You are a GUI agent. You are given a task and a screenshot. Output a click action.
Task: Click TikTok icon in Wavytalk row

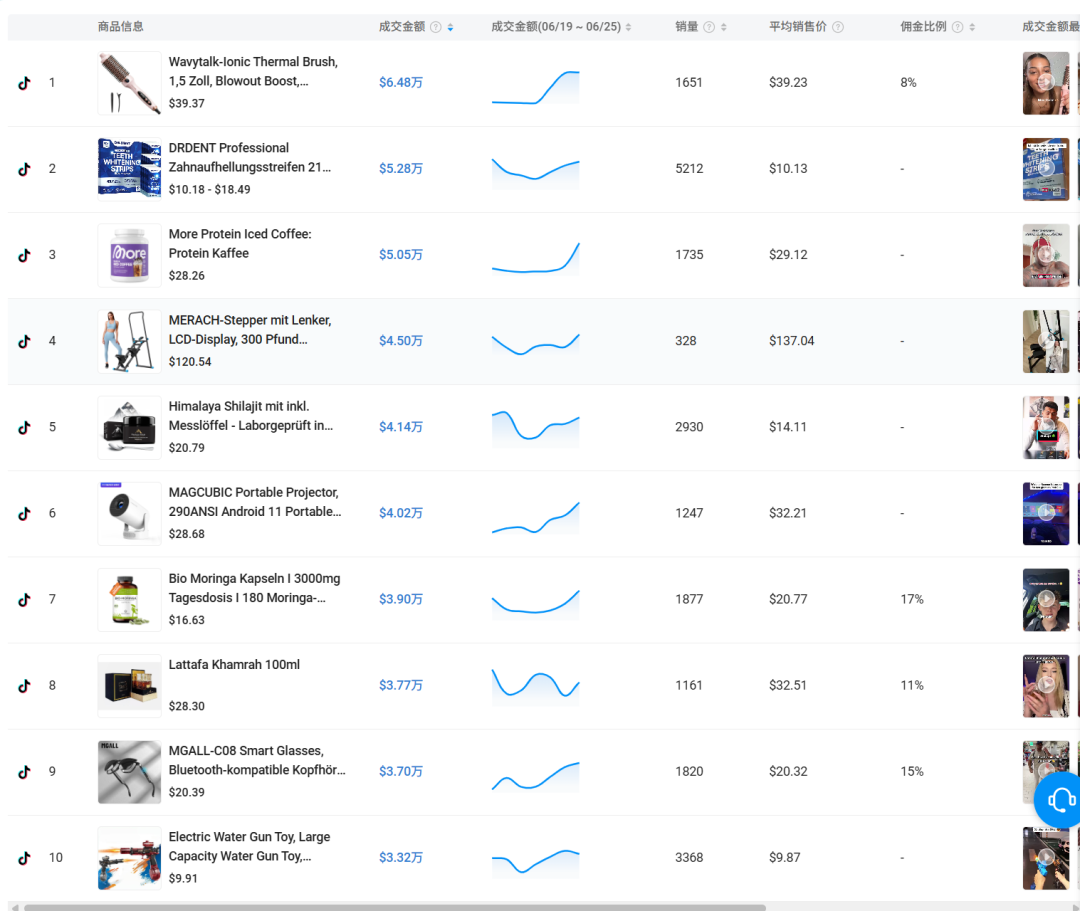pyautogui.click(x=24, y=83)
